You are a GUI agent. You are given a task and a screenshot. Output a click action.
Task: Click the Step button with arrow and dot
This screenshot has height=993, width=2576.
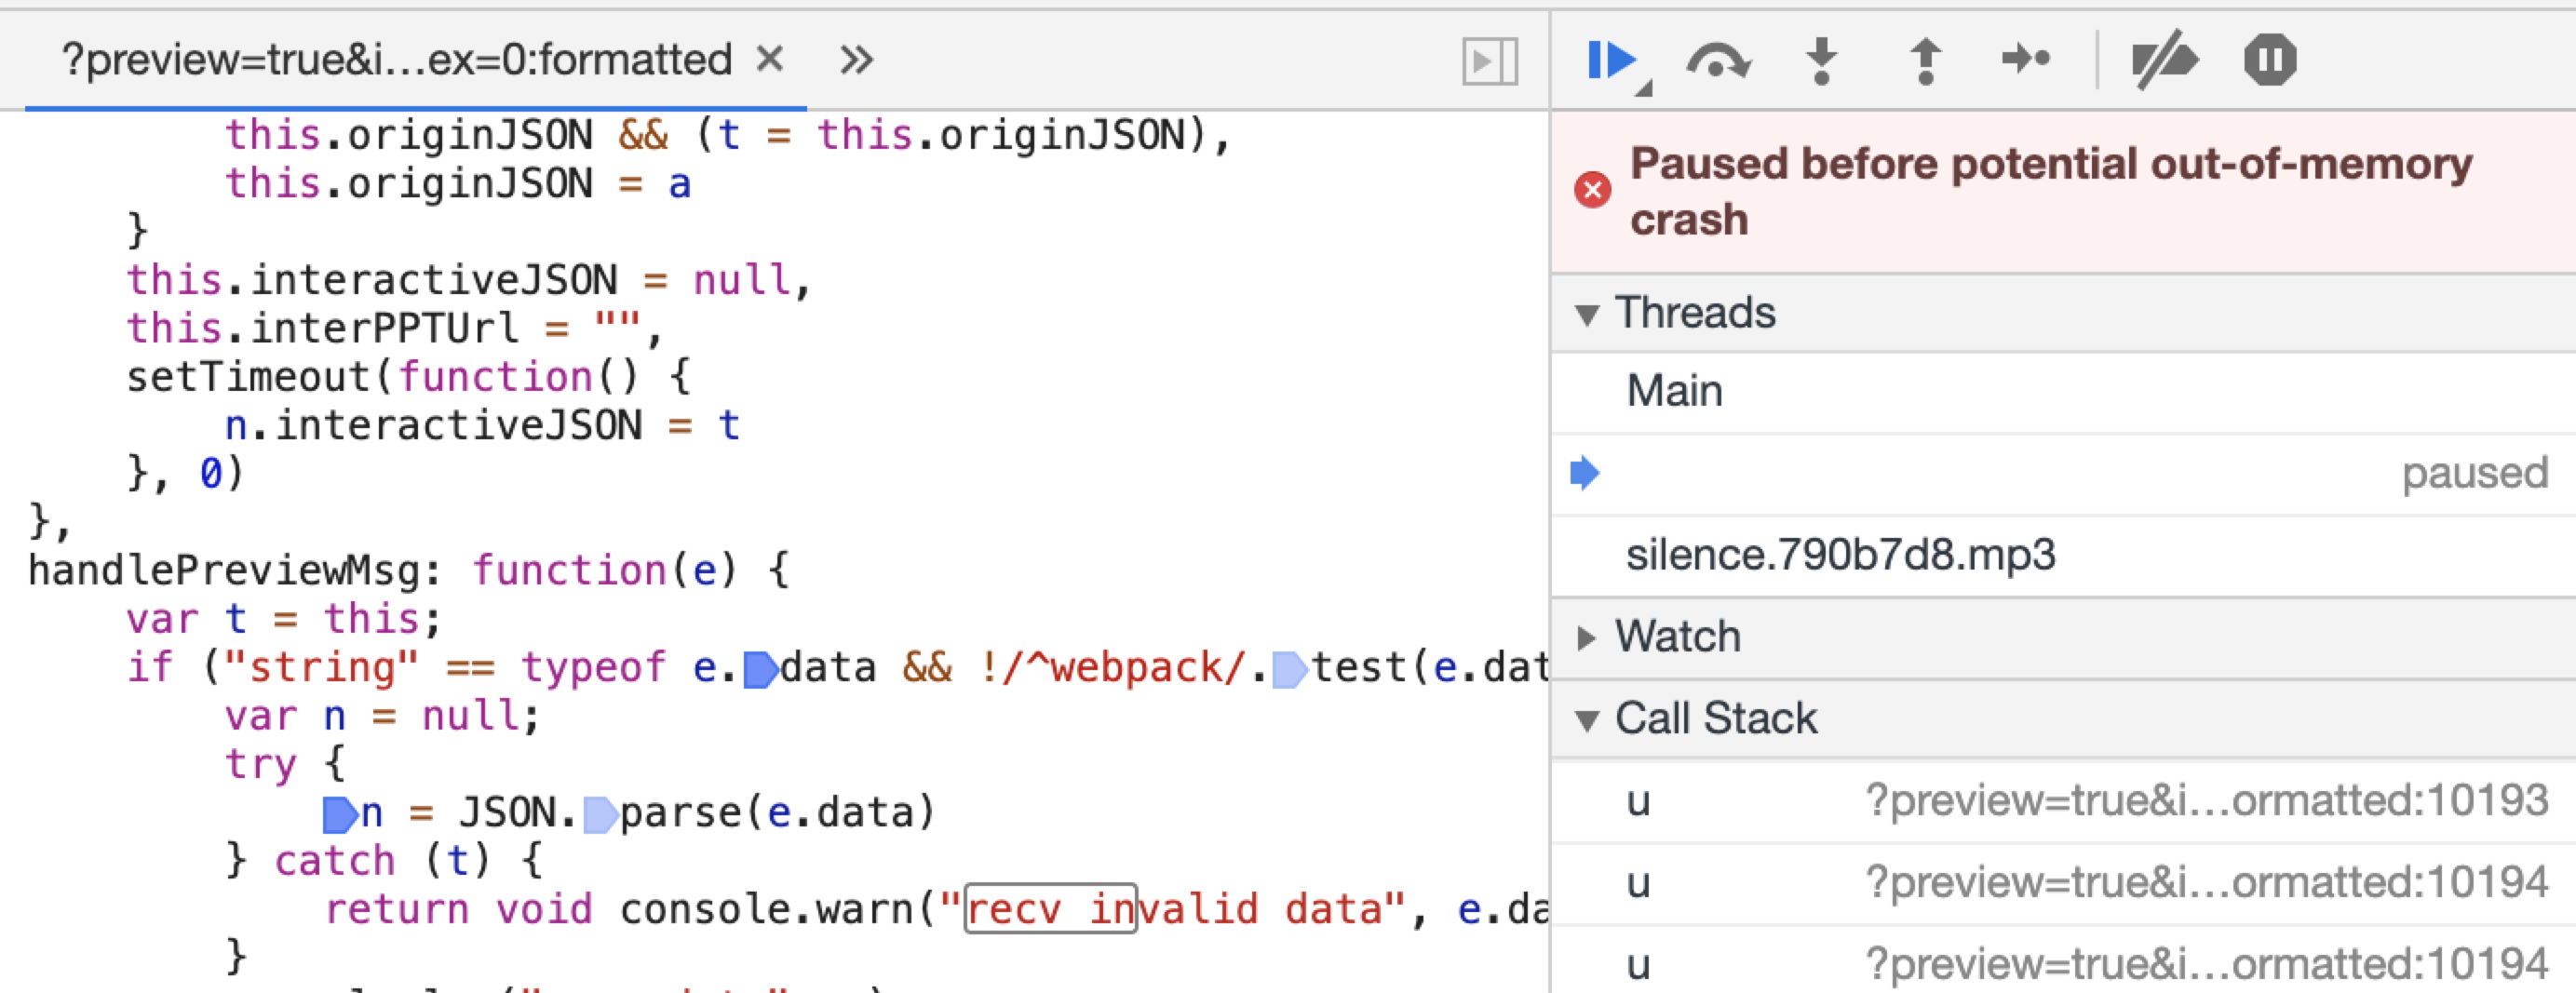2026,59
